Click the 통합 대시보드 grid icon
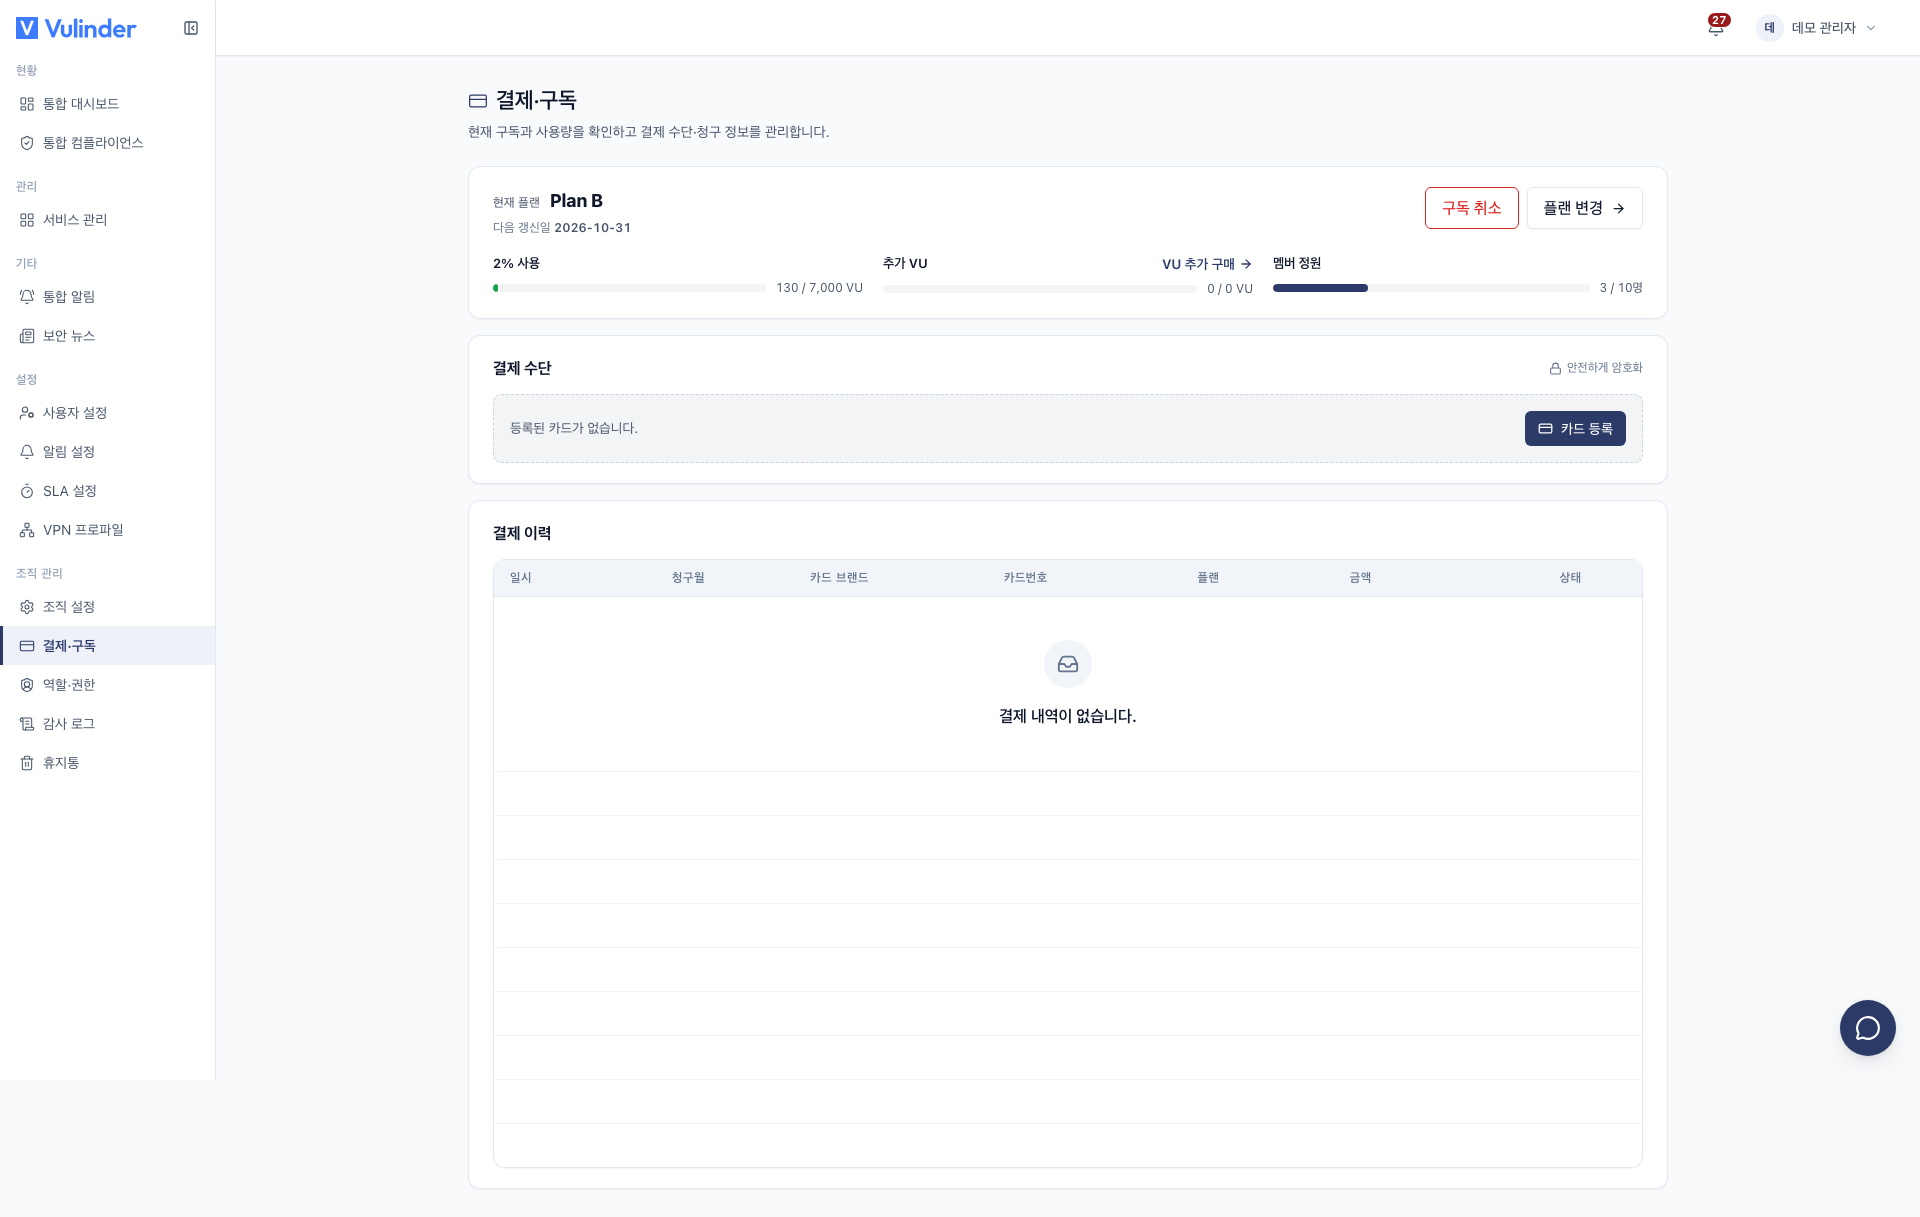This screenshot has height=1217, width=1920. tap(27, 104)
